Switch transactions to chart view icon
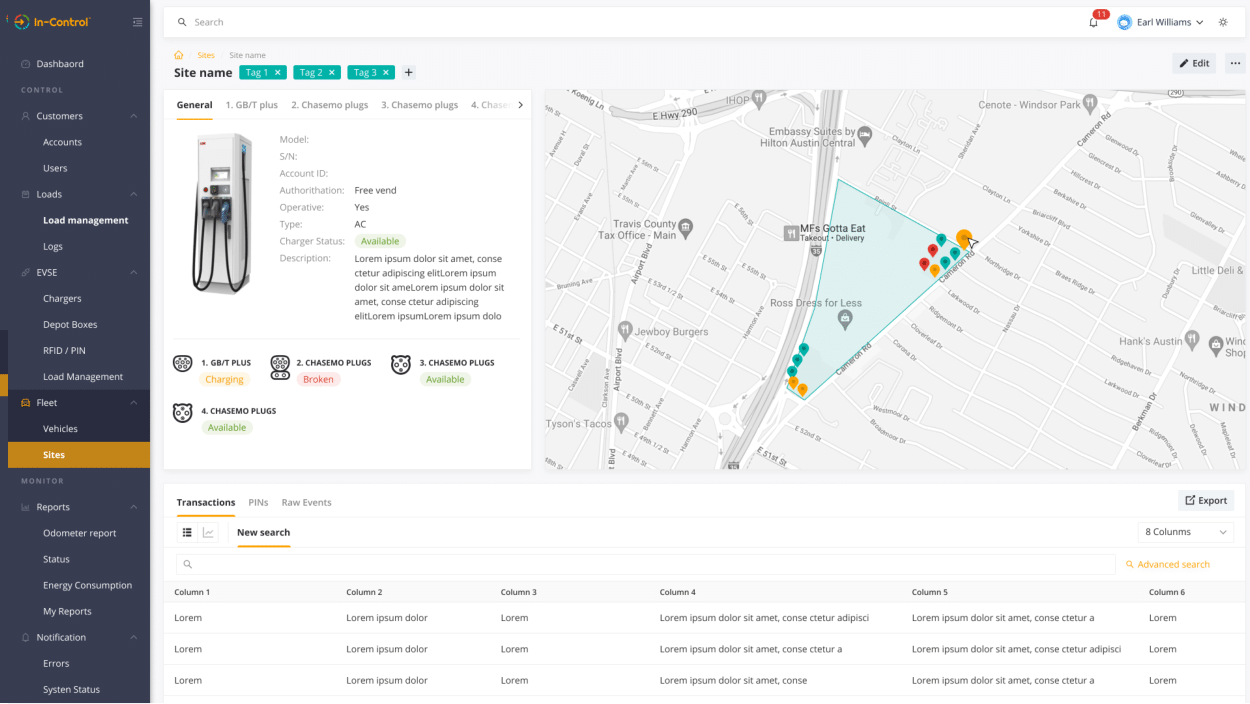Viewport: 1250px width, 704px height. coord(208,532)
